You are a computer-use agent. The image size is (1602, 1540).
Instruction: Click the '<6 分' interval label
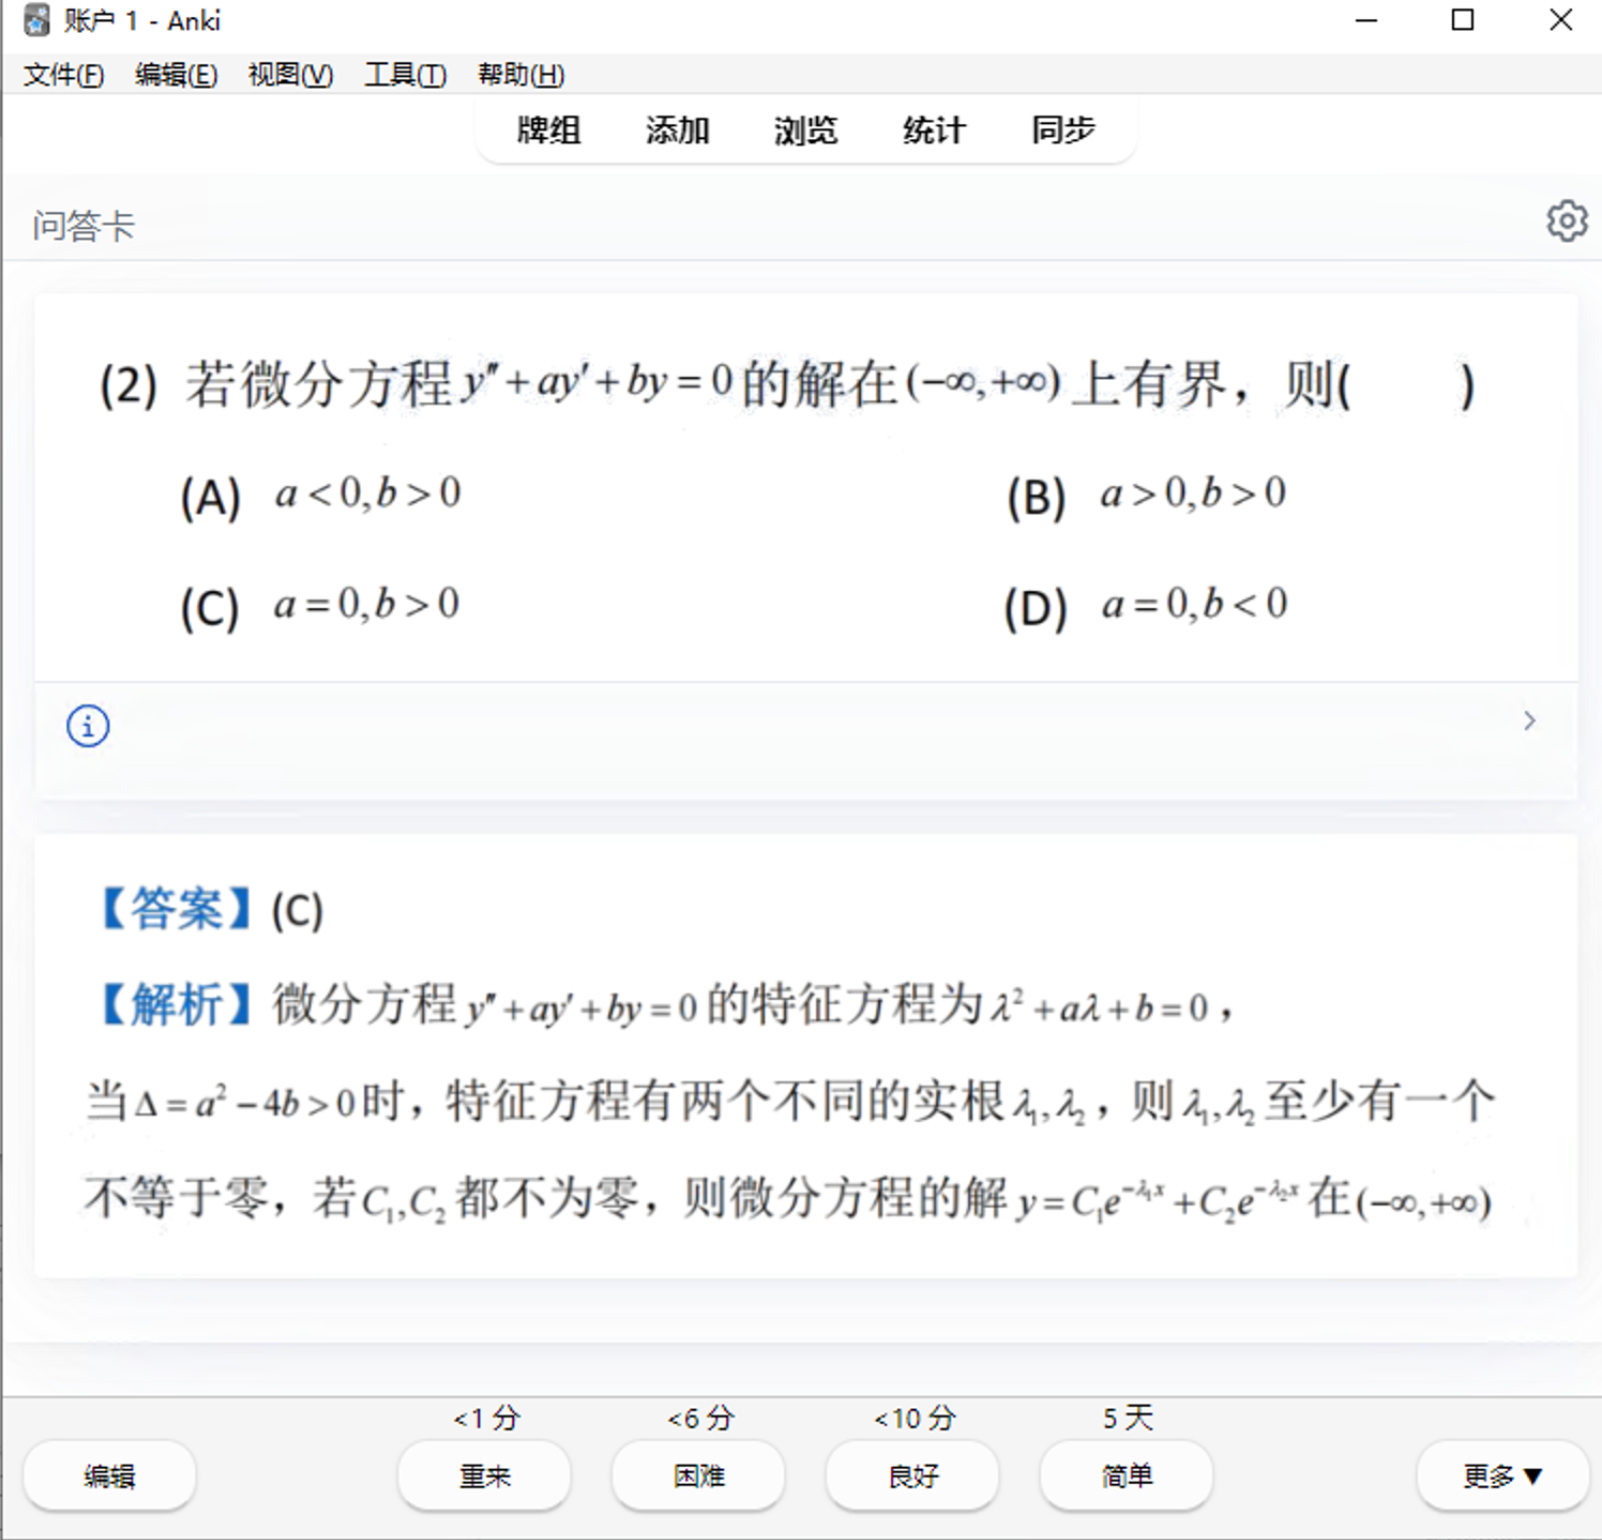coord(700,1417)
